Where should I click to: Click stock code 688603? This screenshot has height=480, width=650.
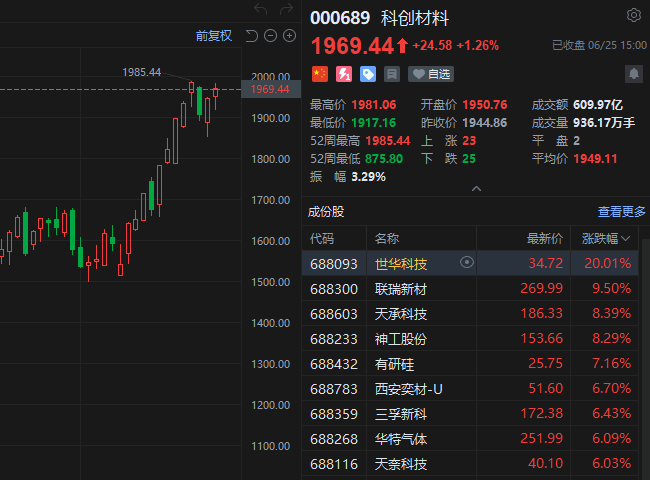[334, 314]
